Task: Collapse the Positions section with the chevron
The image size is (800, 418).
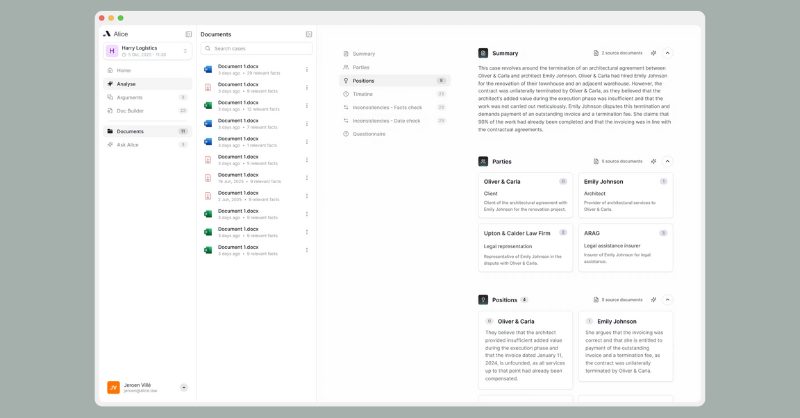Action: pyautogui.click(x=668, y=299)
